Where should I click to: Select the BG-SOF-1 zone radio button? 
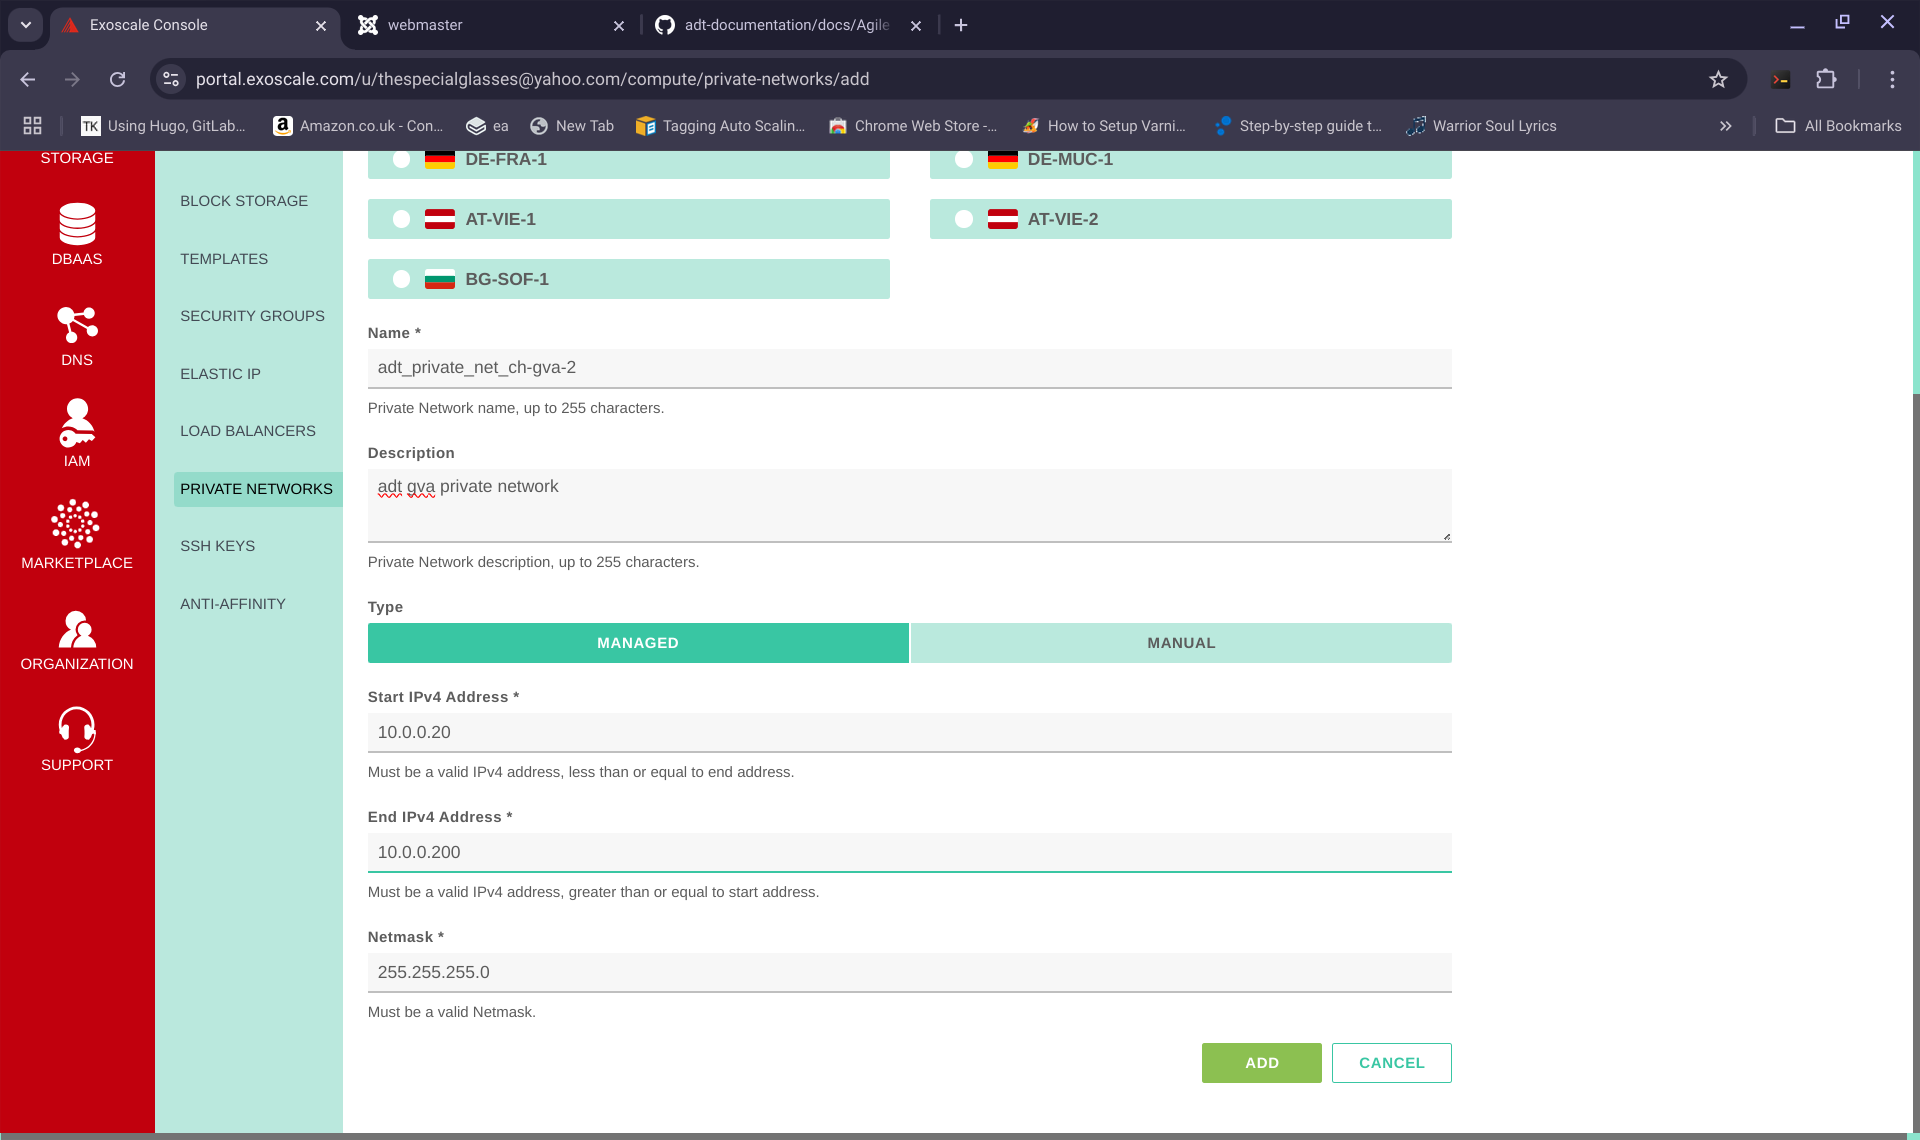tap(401, 279)
